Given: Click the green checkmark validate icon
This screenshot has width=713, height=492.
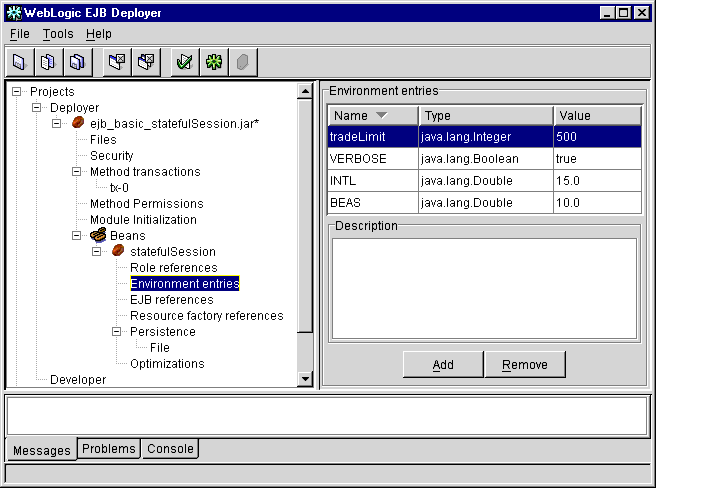Looking at the screenshot, I should 184,62.
